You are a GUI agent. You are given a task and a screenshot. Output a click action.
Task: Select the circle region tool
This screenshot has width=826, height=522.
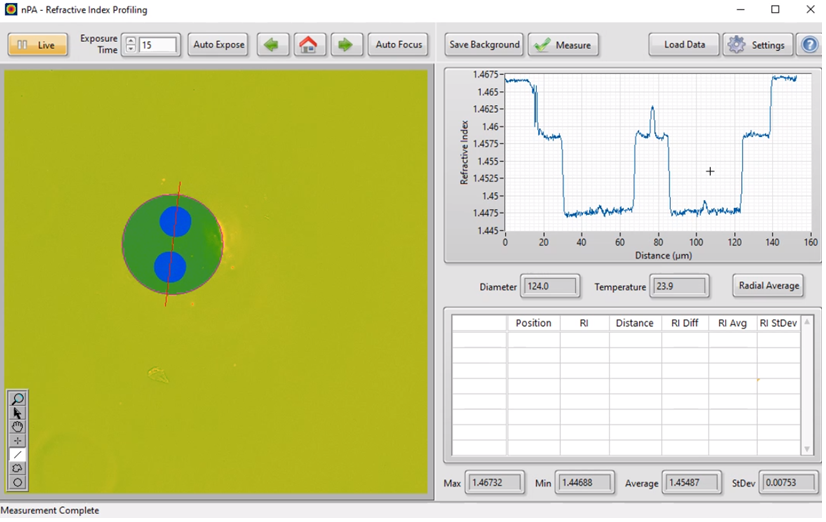(18, 483)
